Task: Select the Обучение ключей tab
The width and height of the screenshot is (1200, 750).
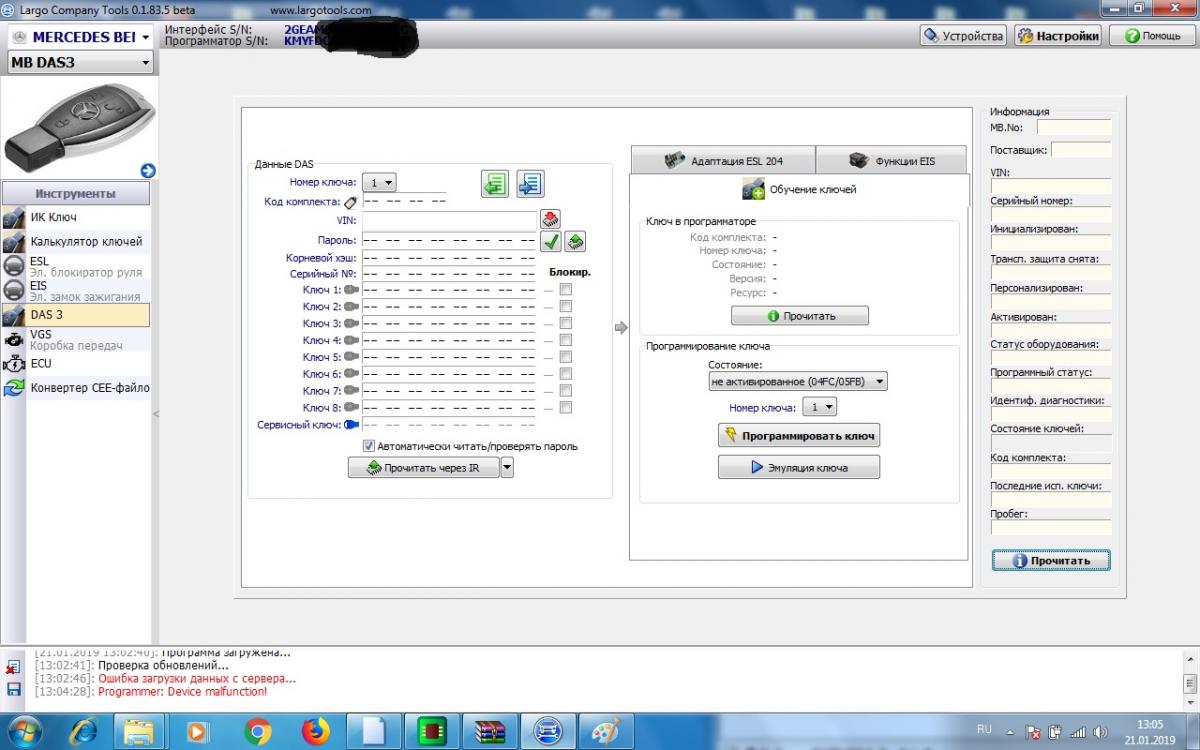Action: click(x=799, y=189)
